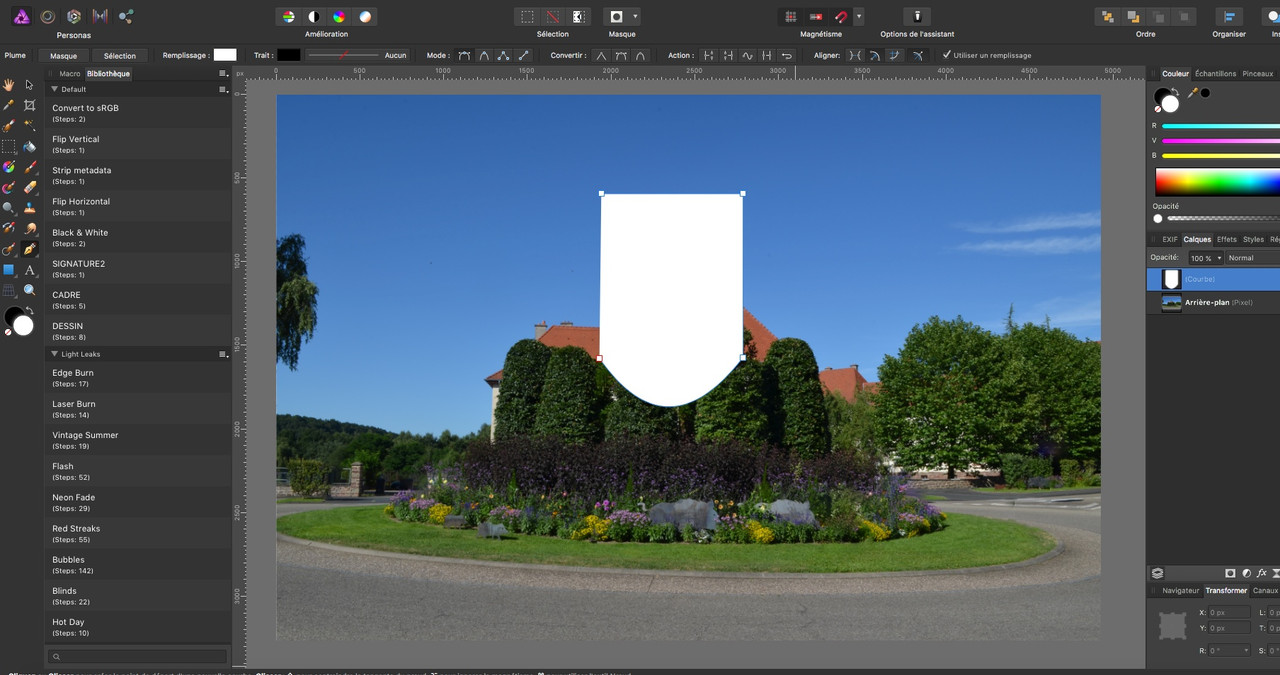This screenshot has width=1280, height=675.
Task: Open the Normal blend mode dropdown
Action: pos(1253,258)
